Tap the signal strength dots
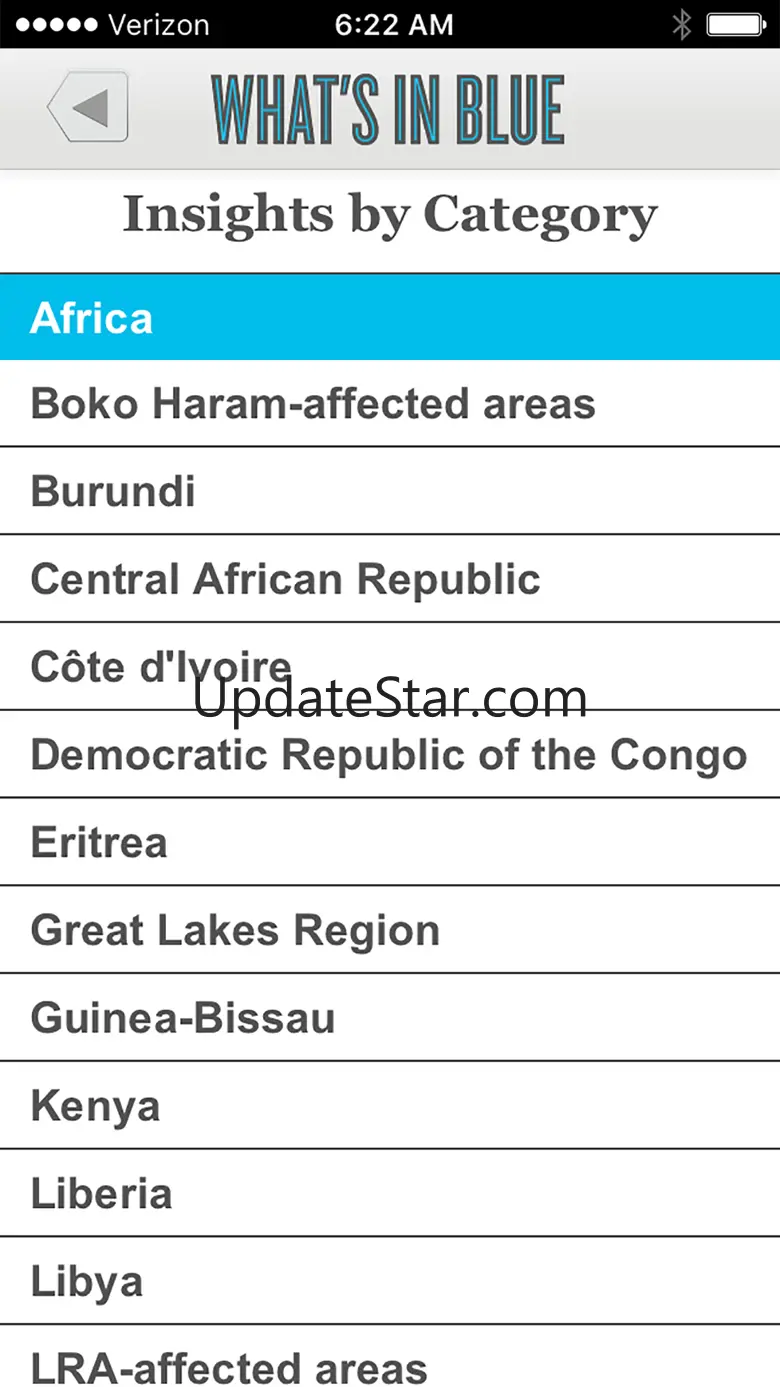The width and height of the screenshot is (780, 1387). (56, 25)
